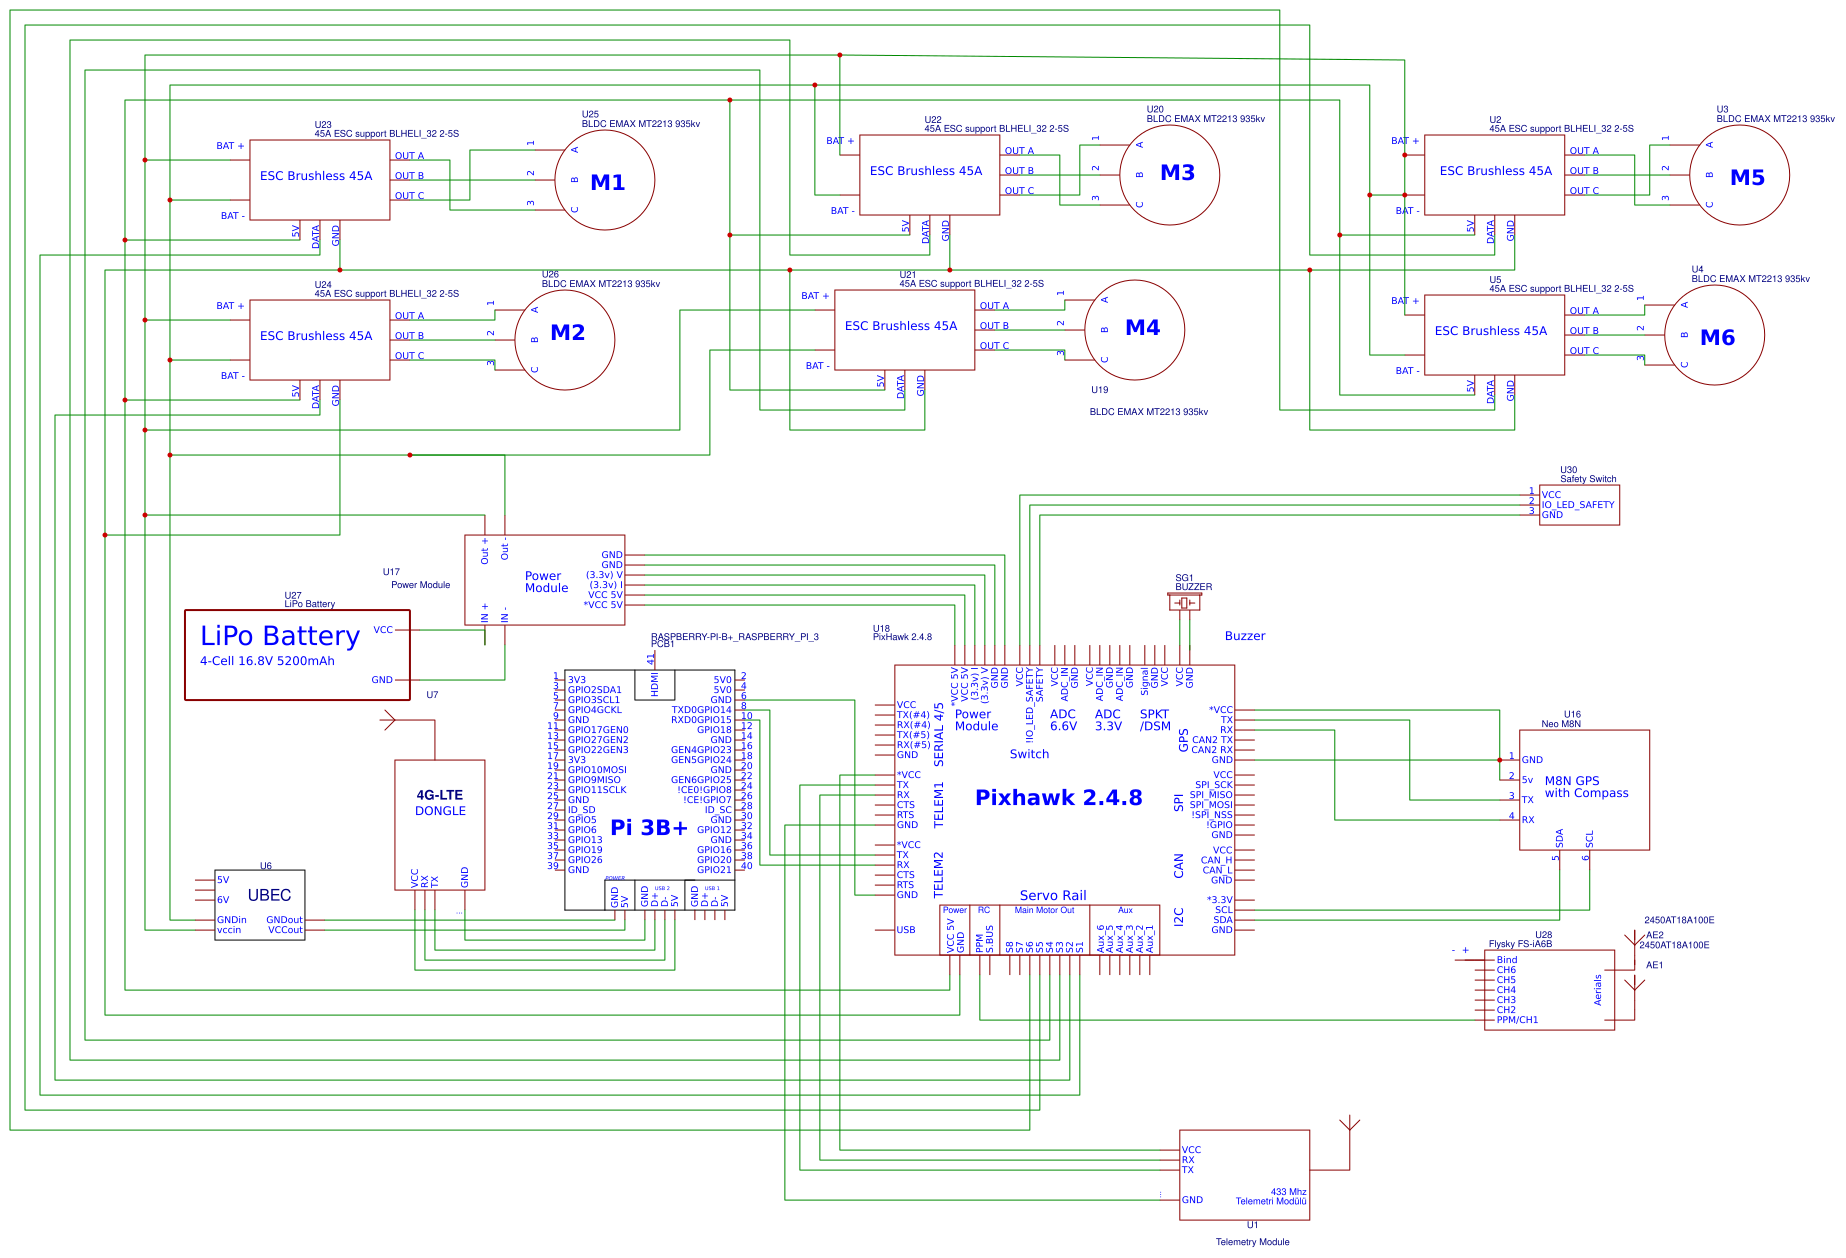Image resolution: width=1846 pixels, height=1258 pixels.
Task: Click the IO_LED_SAFETY pin on Safety Switch
Action: tap(1578, 505)
